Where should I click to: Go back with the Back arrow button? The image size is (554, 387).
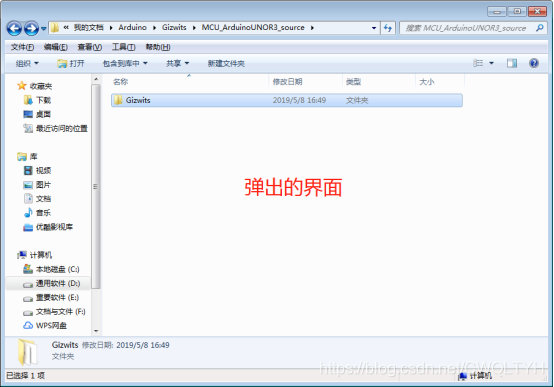[x=14, y=28]
